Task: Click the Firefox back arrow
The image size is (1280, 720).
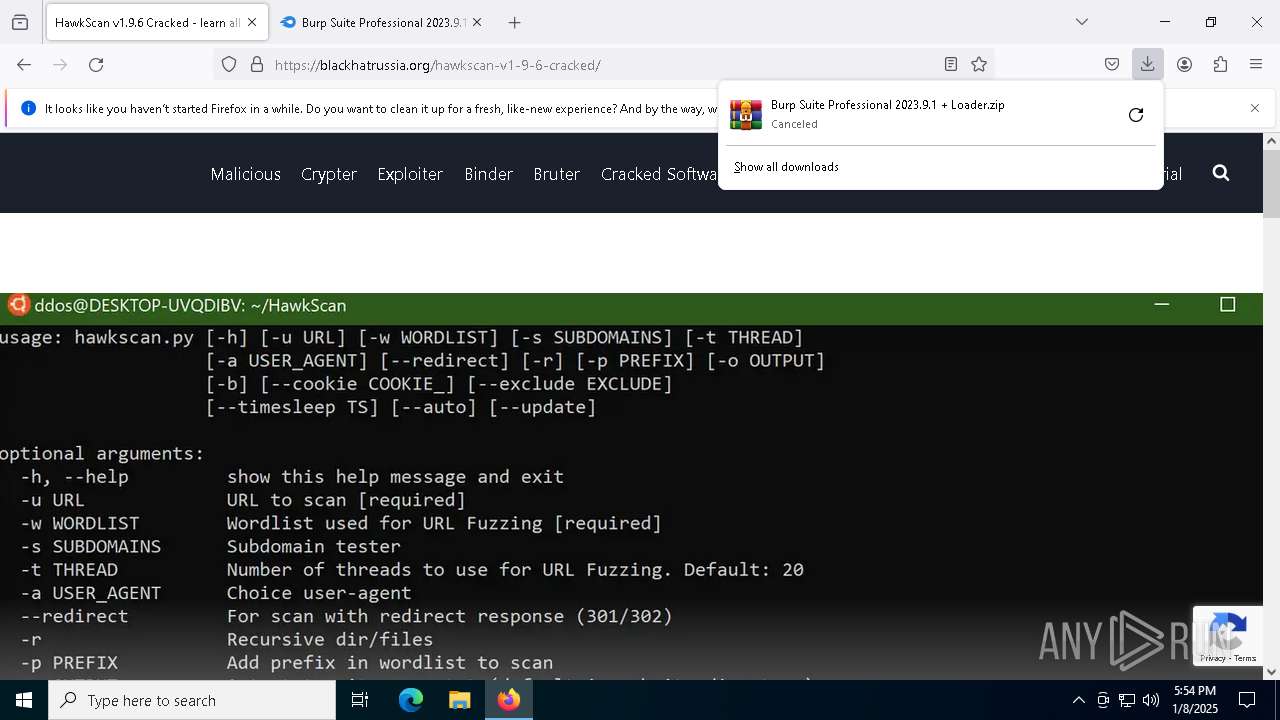Action: coord(24,65)
